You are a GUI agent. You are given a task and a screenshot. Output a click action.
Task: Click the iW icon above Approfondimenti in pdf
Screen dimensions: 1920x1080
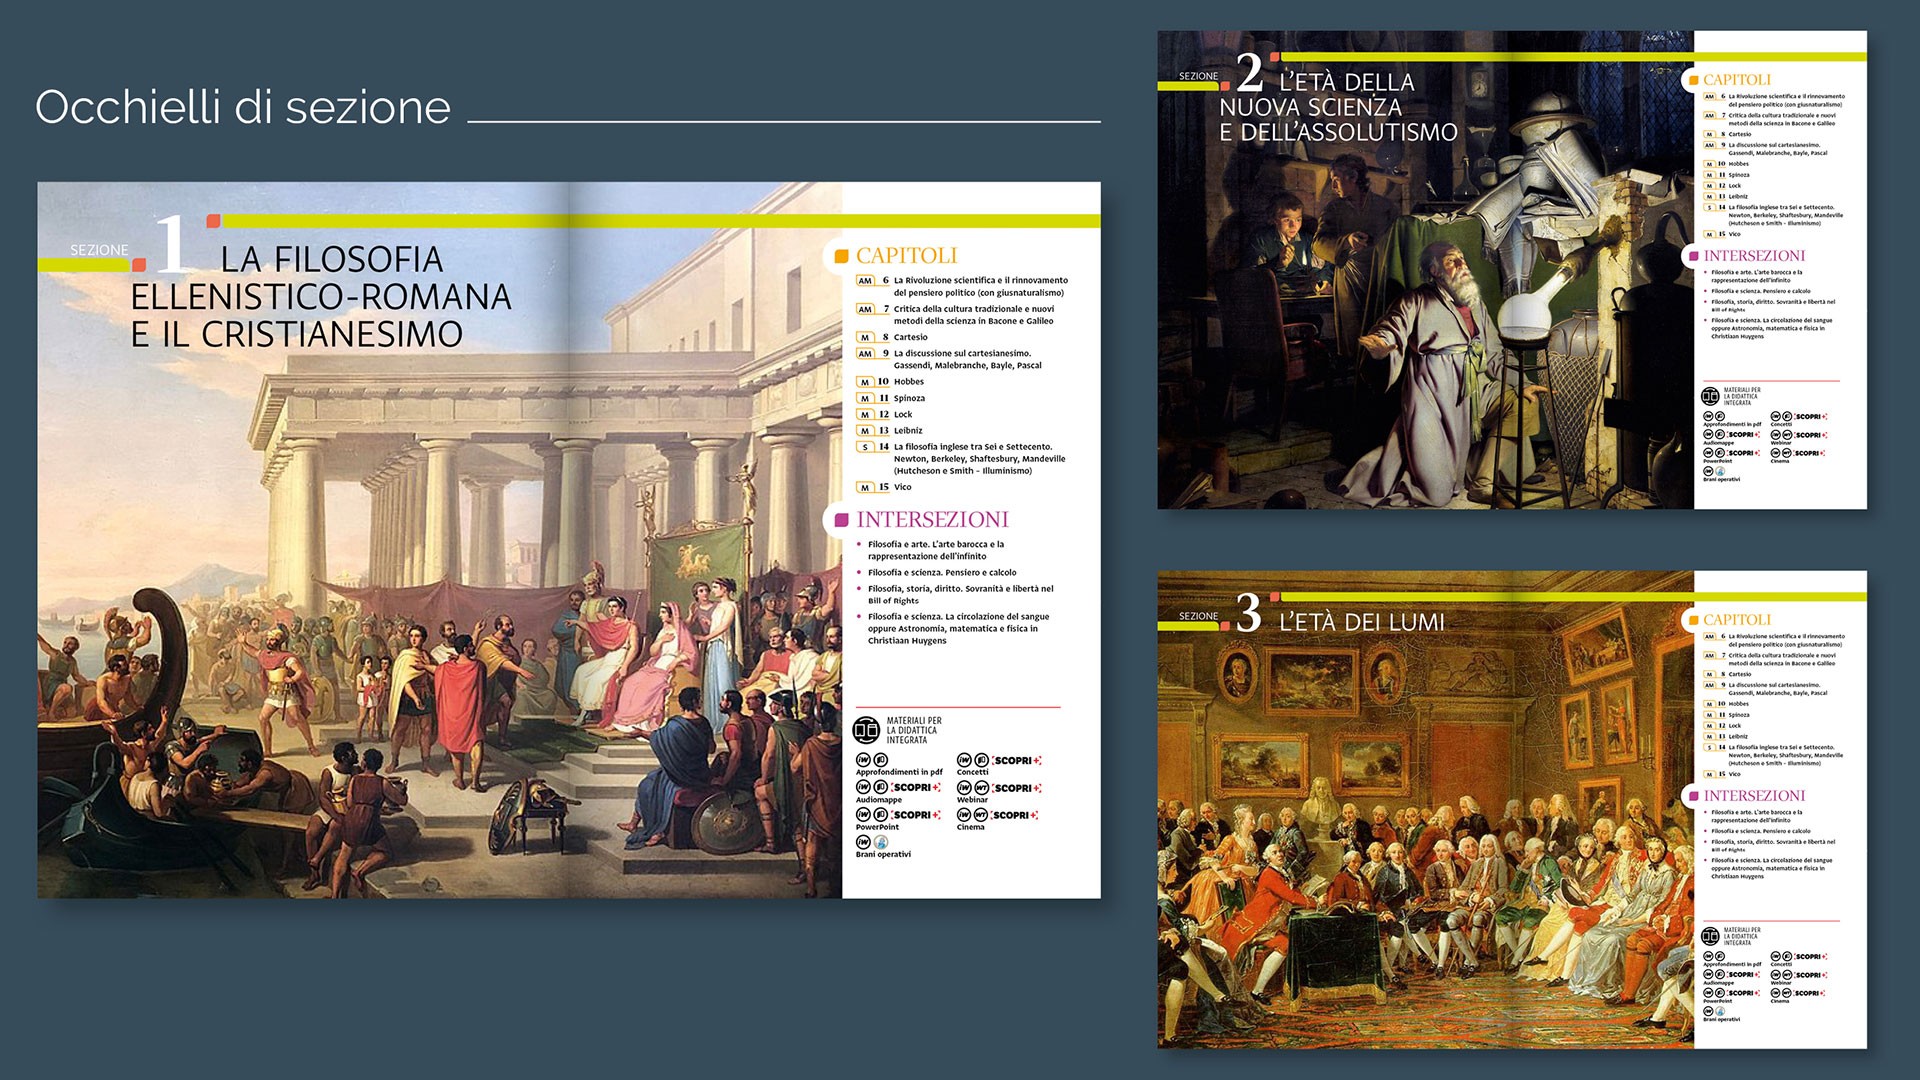pyautogui.click(x=864, y=760)
